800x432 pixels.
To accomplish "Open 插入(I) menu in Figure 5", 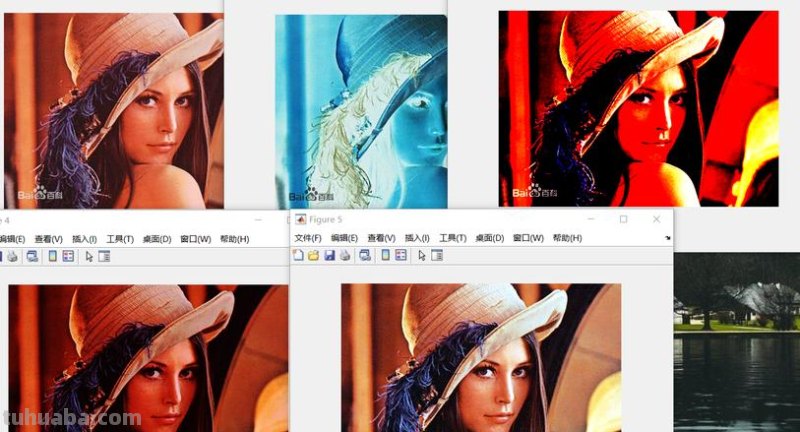I will (417, 238).
